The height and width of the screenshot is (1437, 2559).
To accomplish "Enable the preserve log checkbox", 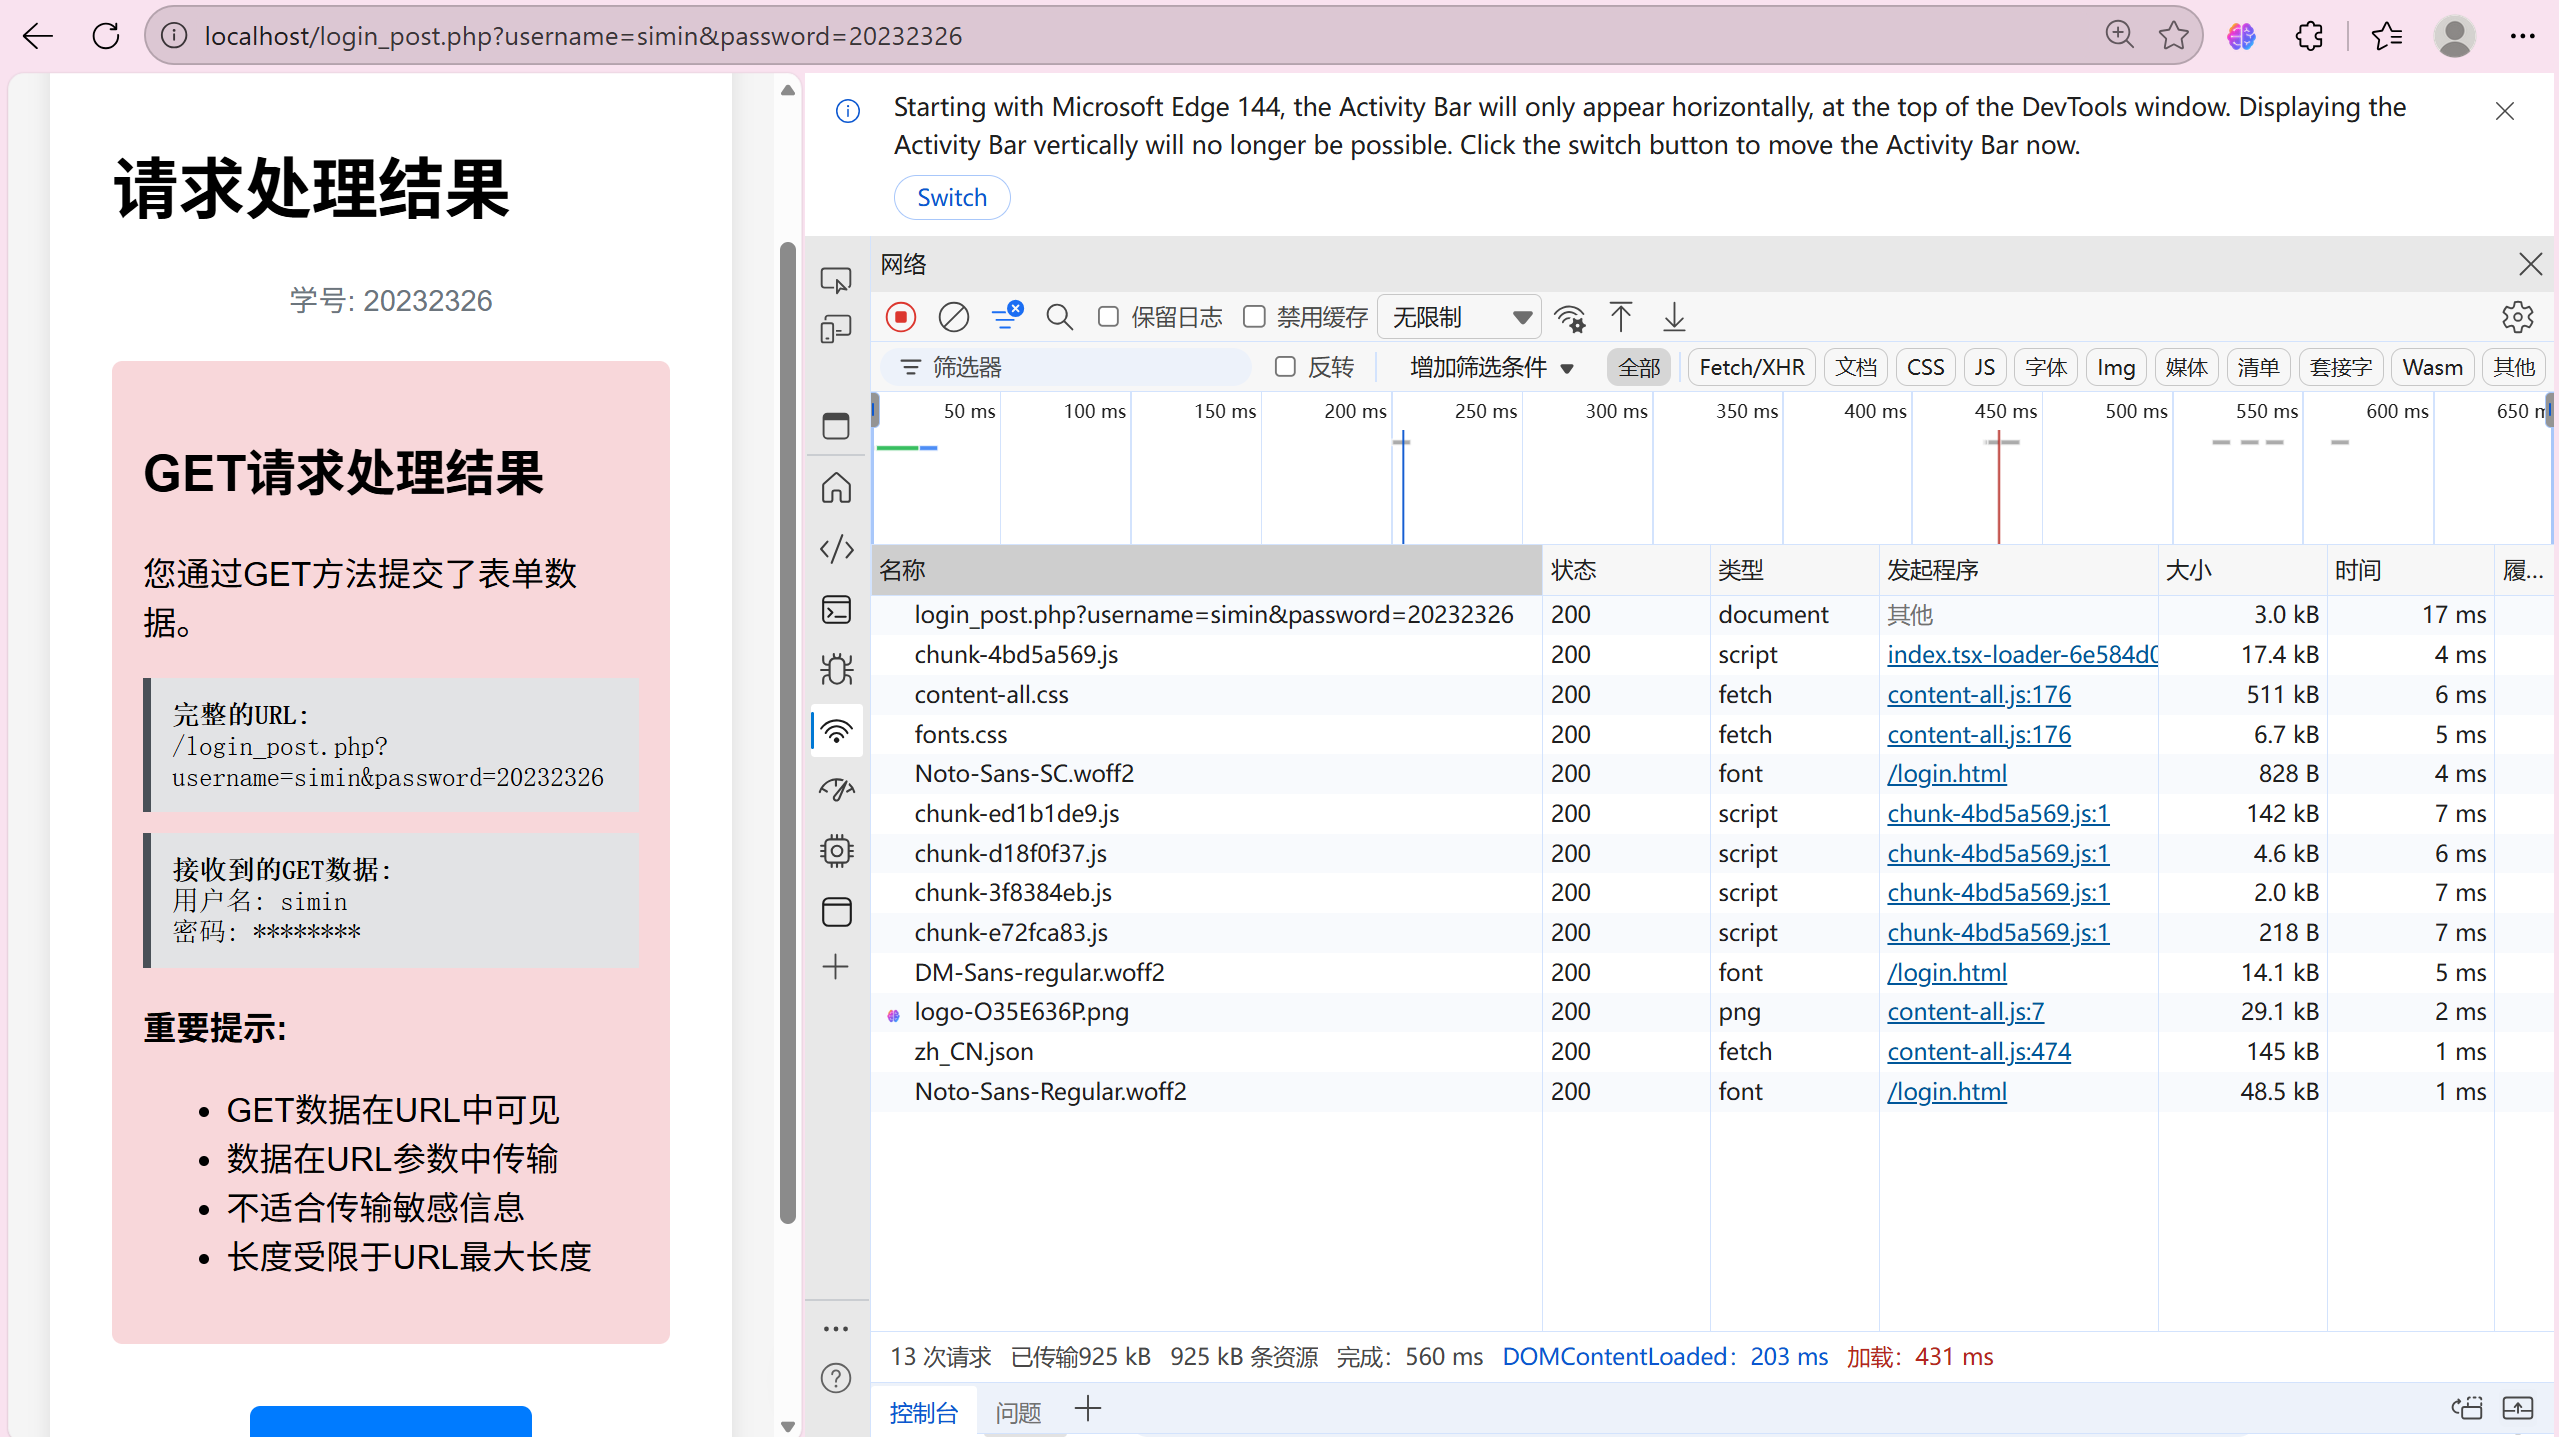I will point(1108,317).
